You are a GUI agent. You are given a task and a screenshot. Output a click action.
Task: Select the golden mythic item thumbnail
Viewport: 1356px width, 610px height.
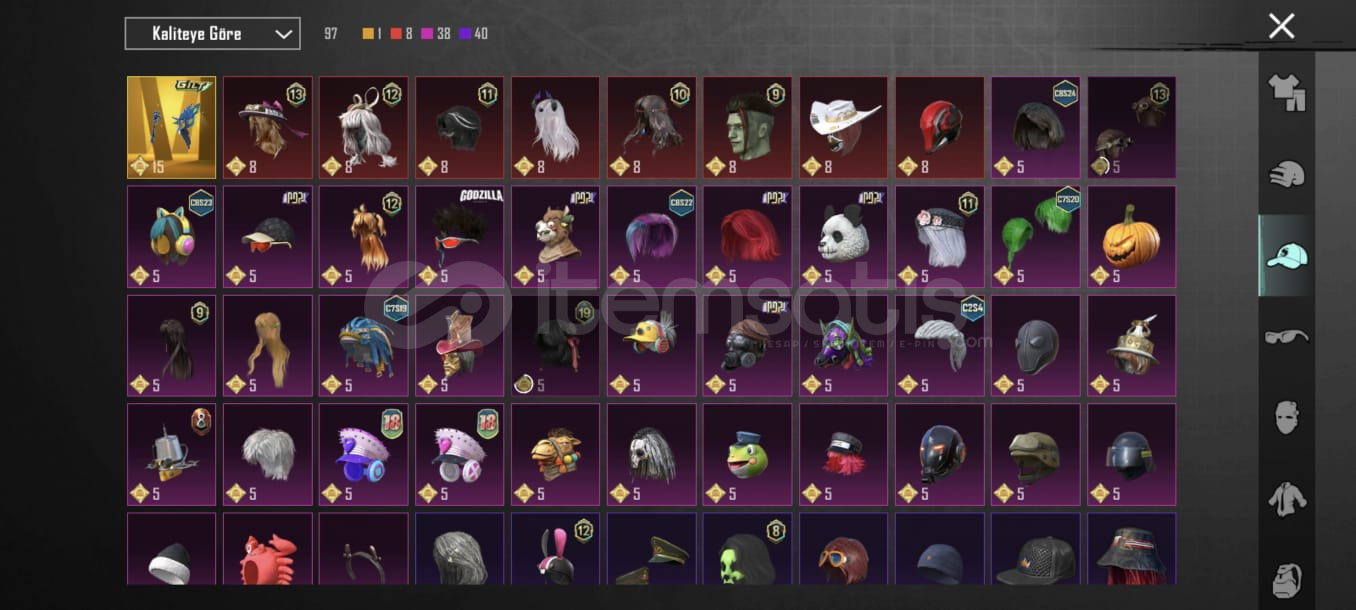[x=171, y=128]
